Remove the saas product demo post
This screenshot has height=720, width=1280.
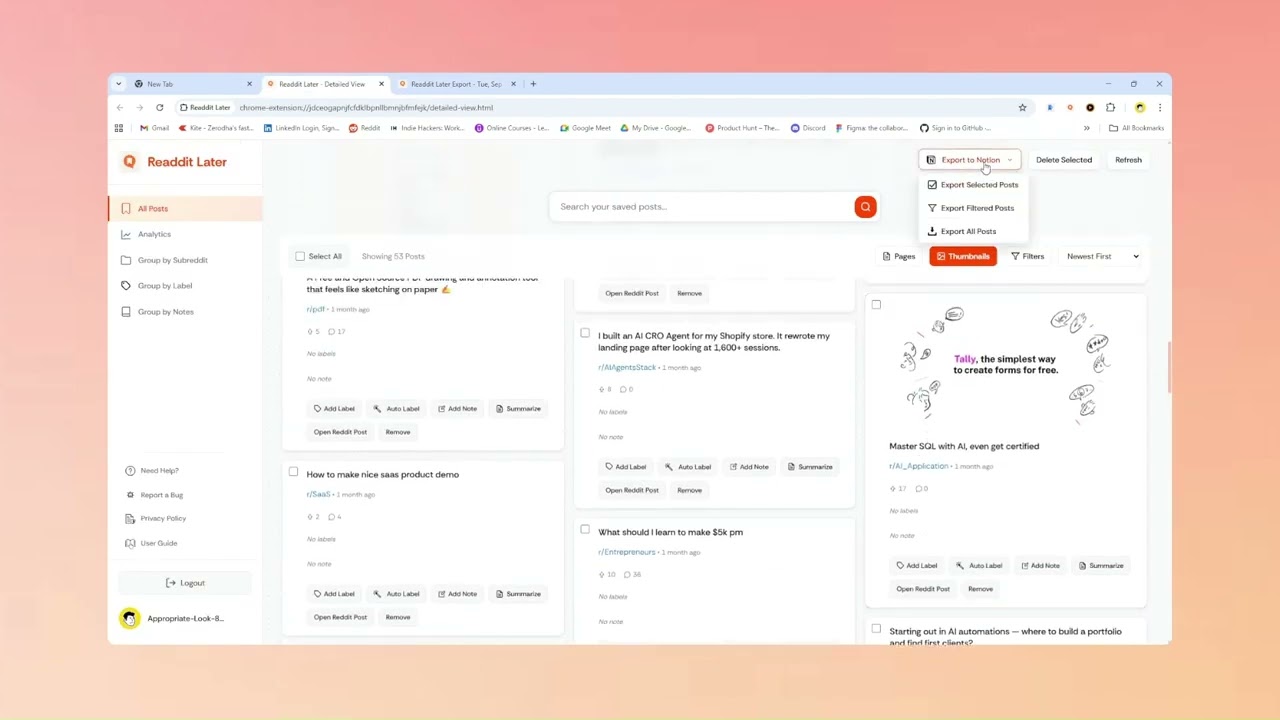398,617
